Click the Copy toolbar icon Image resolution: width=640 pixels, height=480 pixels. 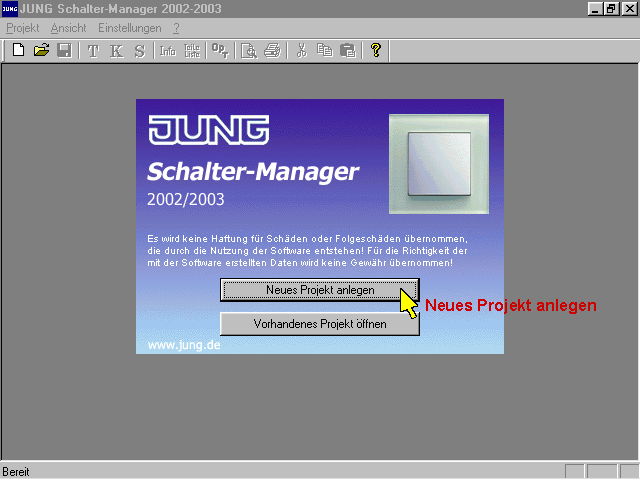click(x=325, y=50)
